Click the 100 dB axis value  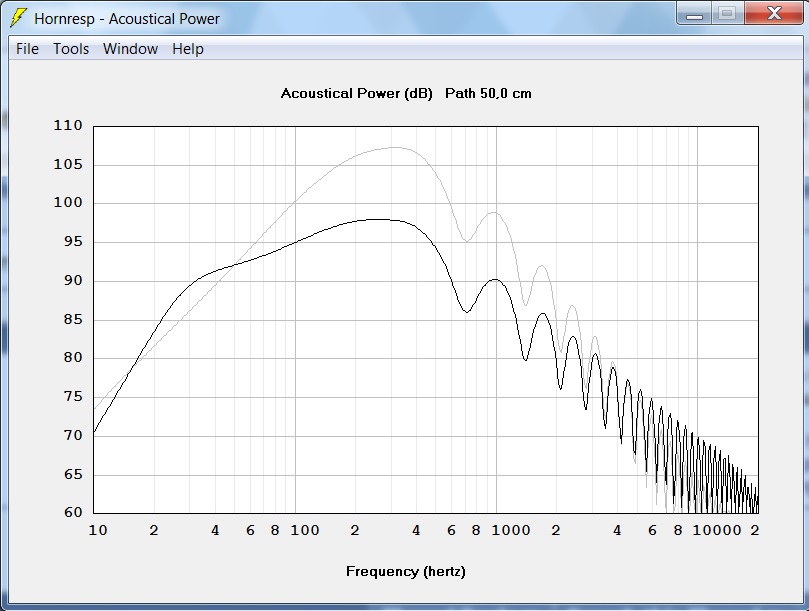(68, 202)
